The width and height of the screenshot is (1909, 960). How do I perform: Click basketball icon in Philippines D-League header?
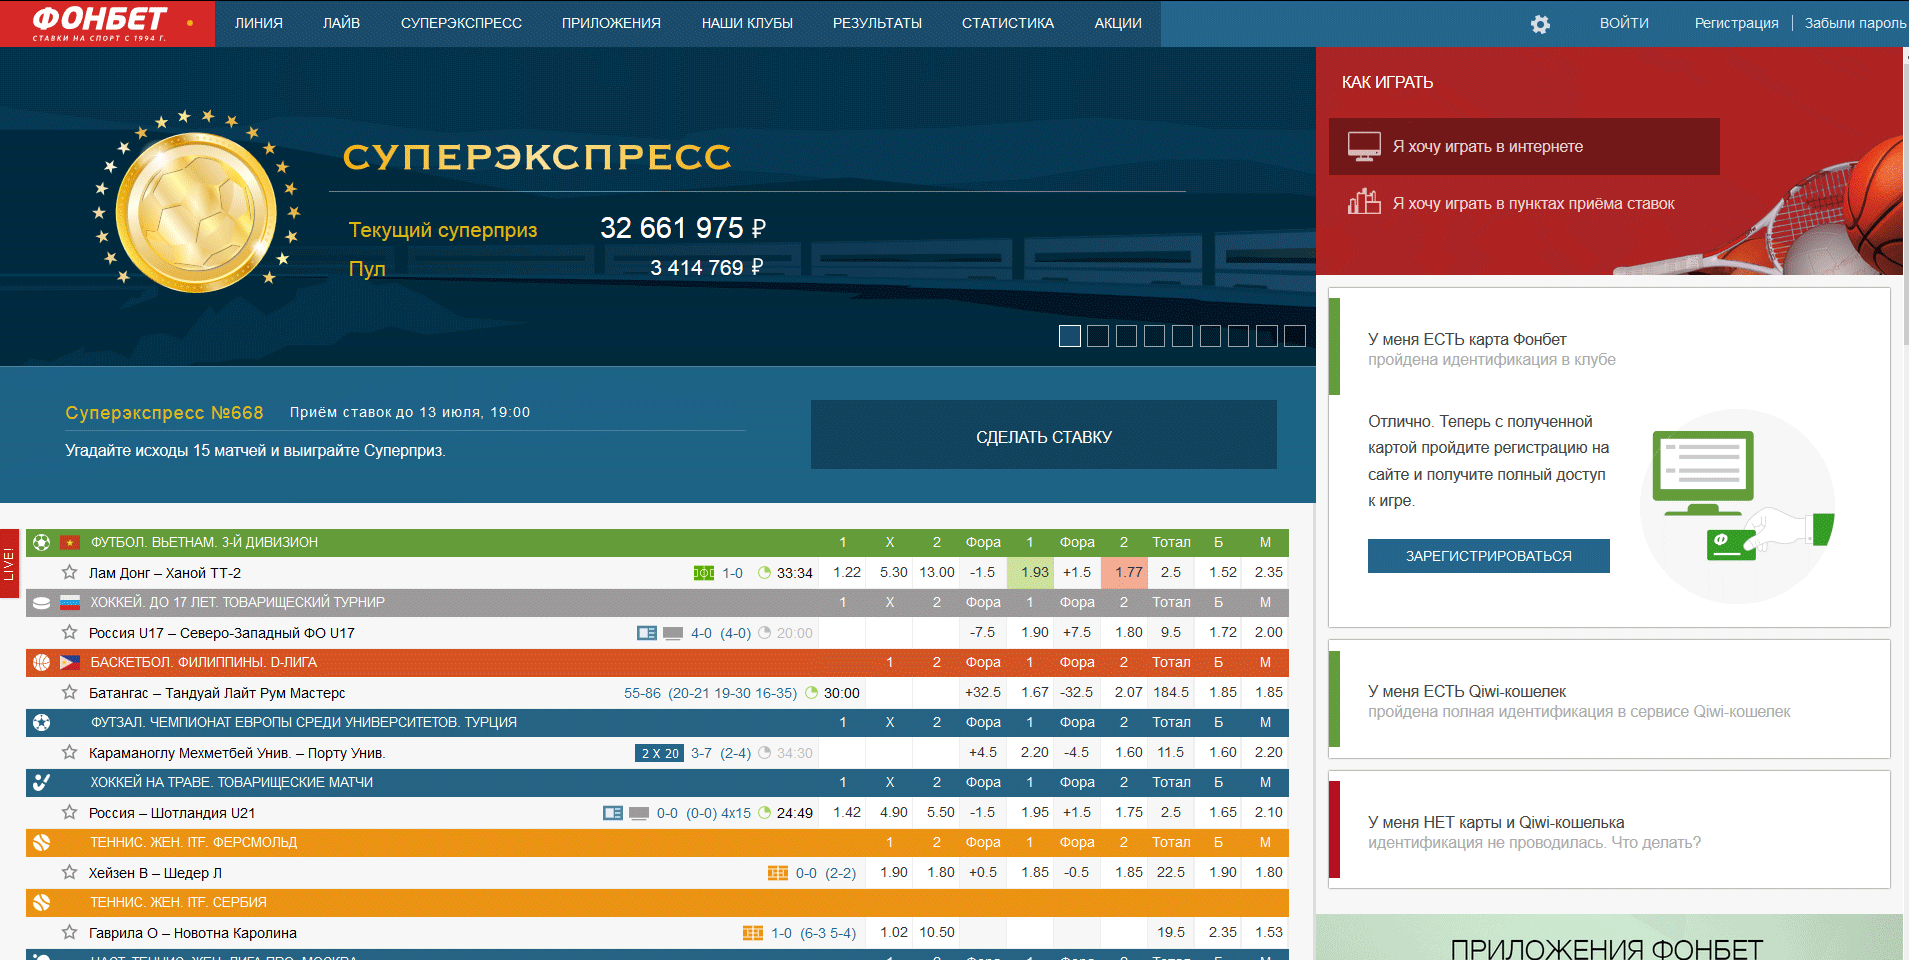41,662
